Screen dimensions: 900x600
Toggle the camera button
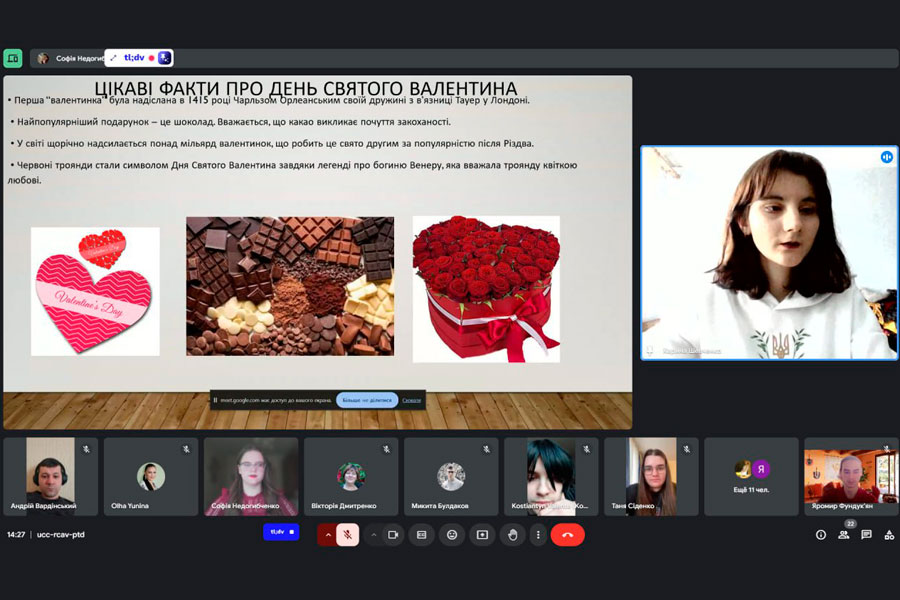(x=393, y=535)
